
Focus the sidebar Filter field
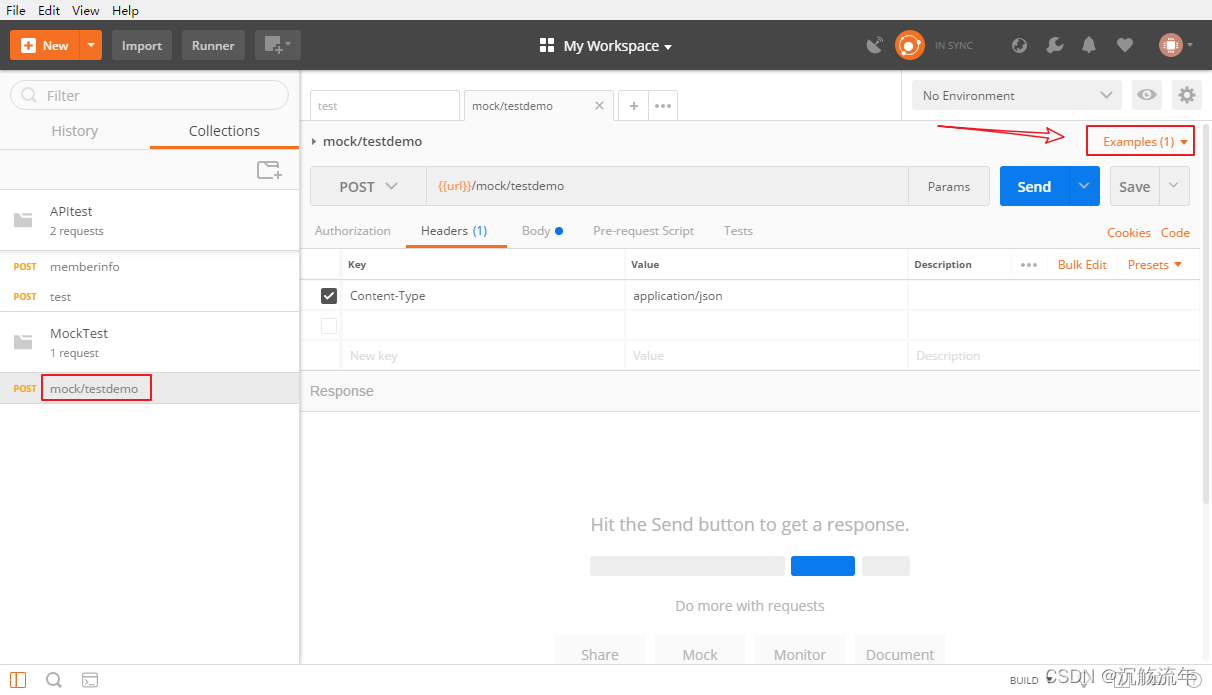(150, 95)
